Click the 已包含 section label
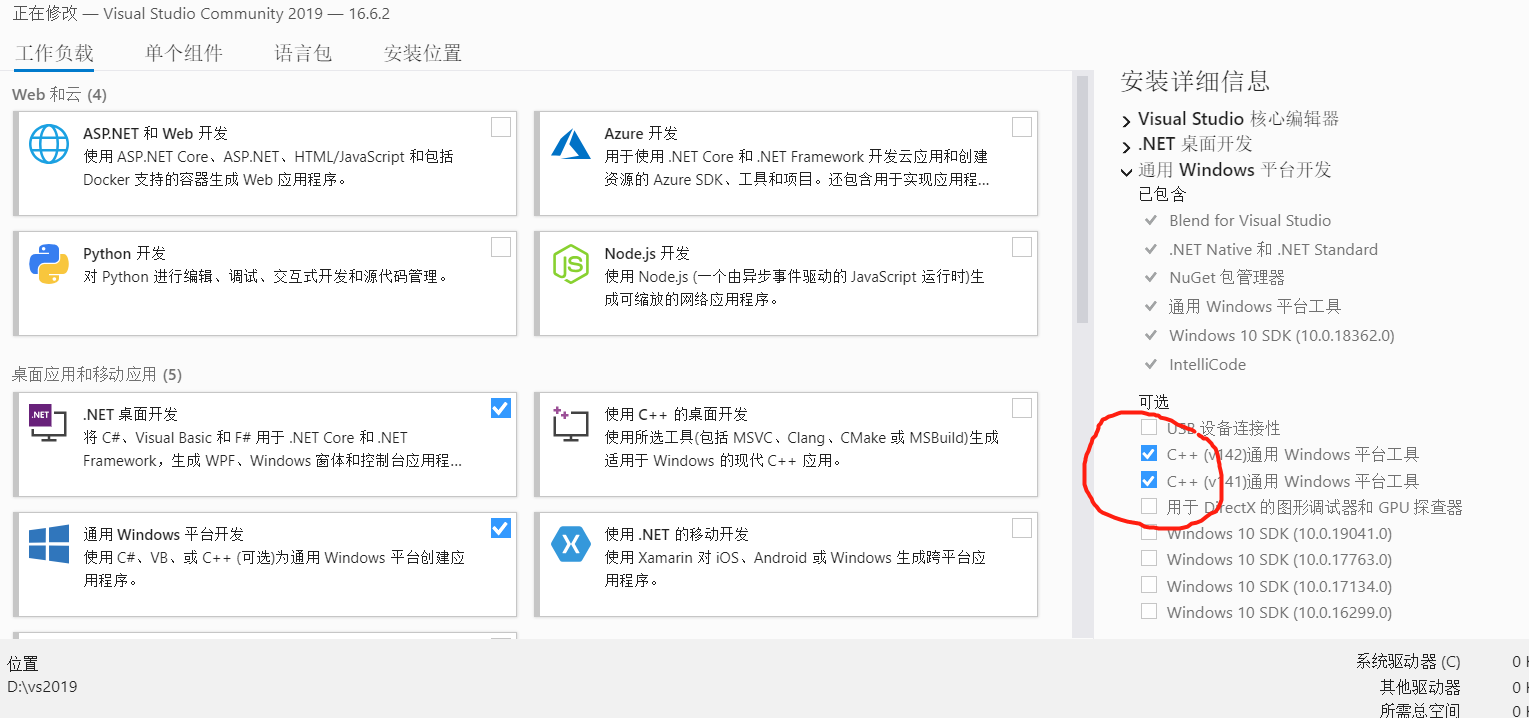This screenshot has width=1529, height=718. [x=1162, y=194]
